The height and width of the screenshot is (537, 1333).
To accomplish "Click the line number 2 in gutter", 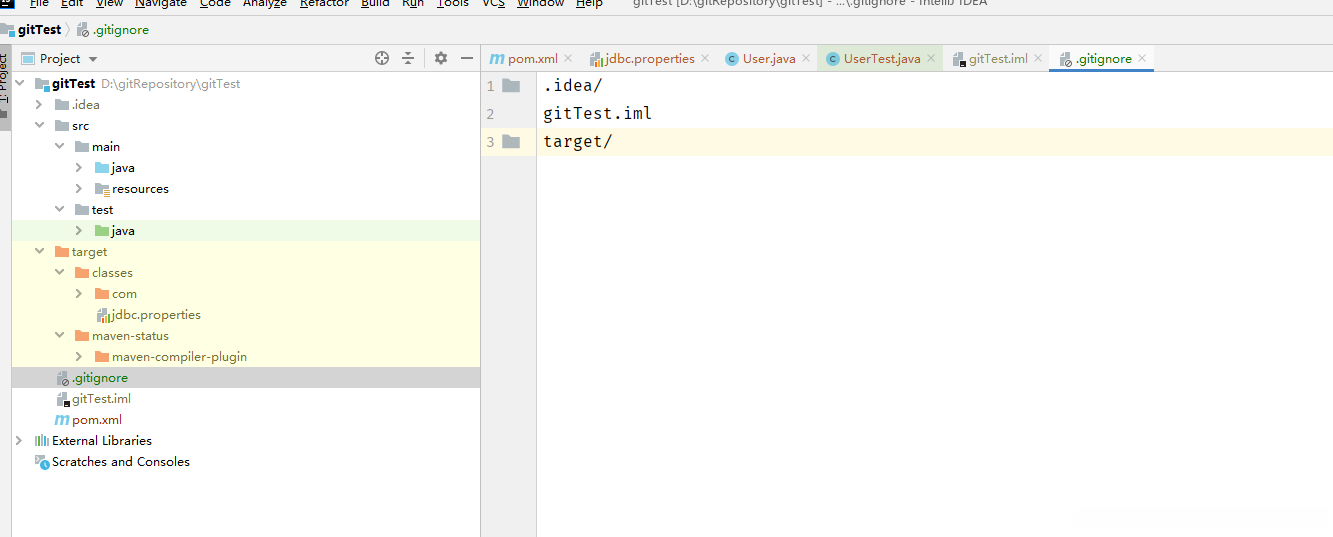I will (x=490, y=114).
